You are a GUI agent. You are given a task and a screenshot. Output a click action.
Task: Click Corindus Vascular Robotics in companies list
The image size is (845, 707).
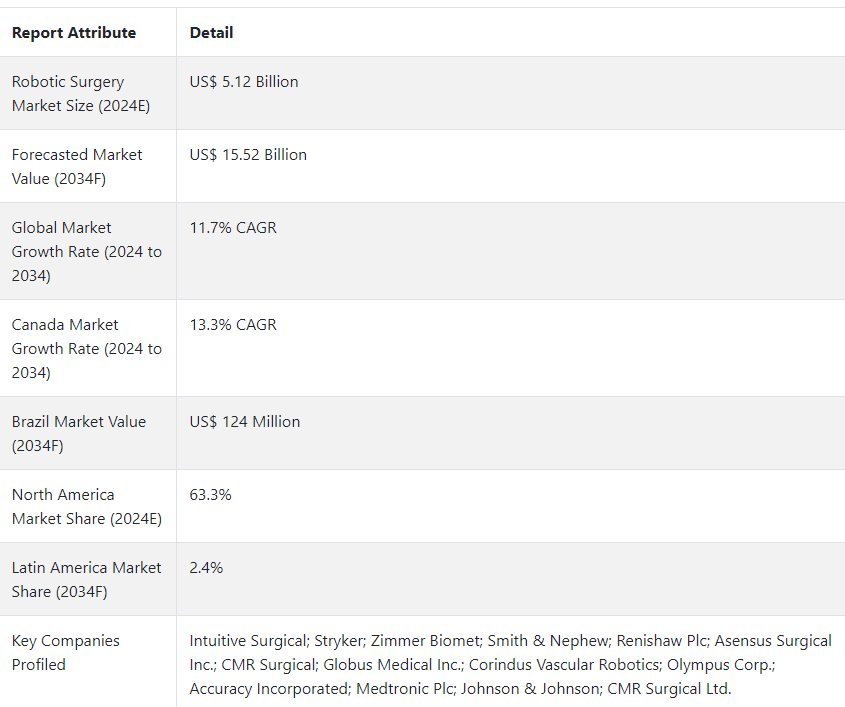tap(565, 664)
